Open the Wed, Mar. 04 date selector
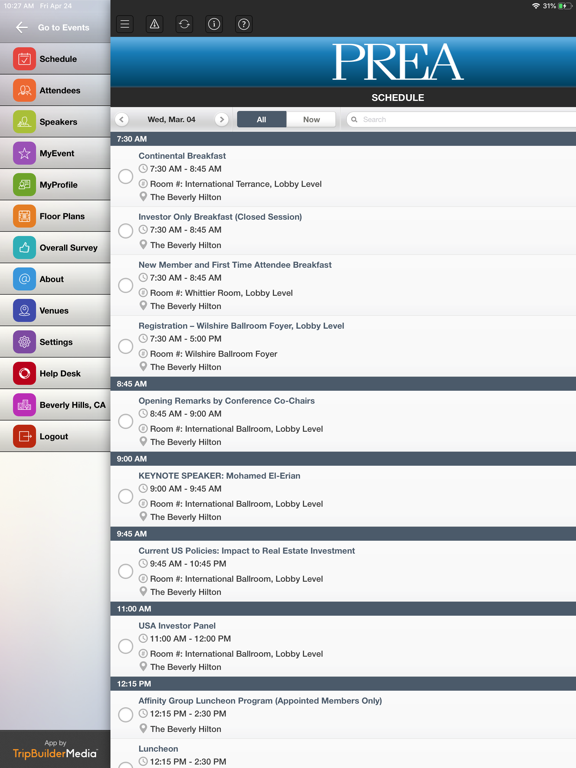 [171, 119]
